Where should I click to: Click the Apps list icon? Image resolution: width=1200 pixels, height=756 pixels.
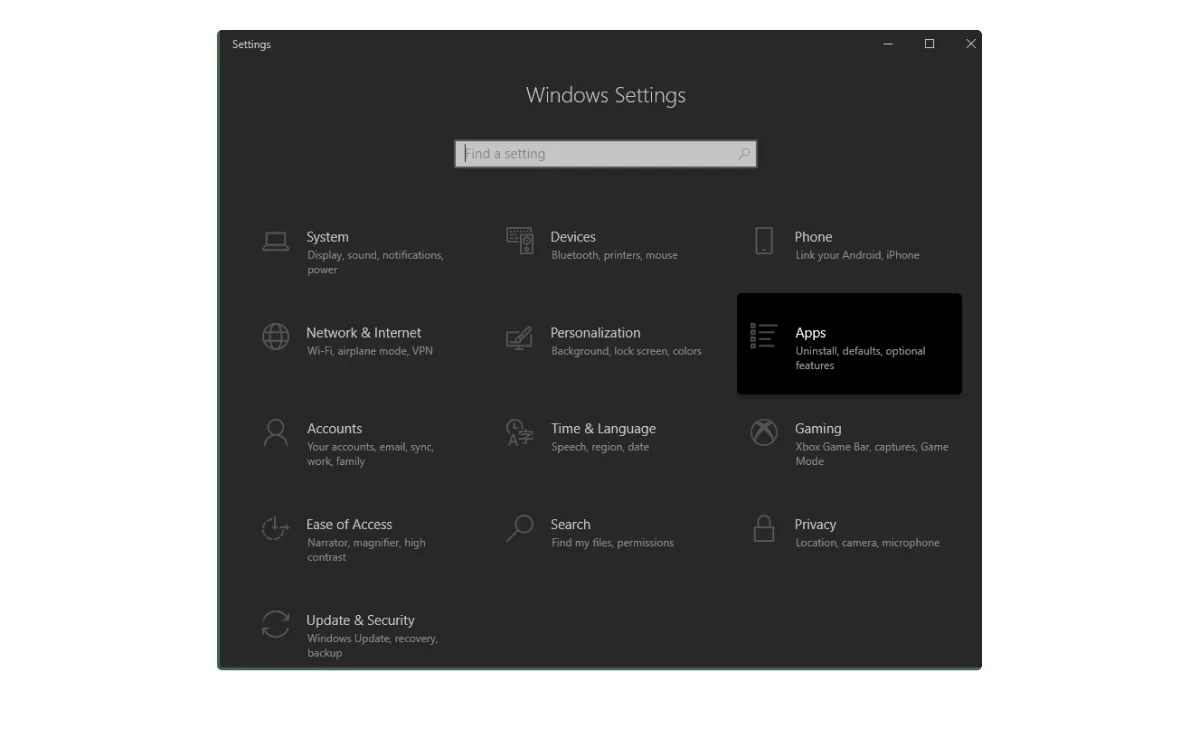coord(764,336)
